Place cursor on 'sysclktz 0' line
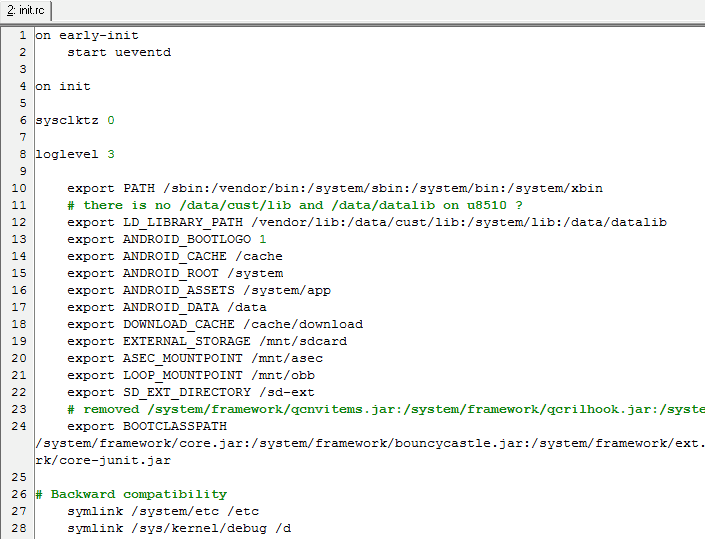This screenshot has width=705, height=539. (x=75, y=120)
